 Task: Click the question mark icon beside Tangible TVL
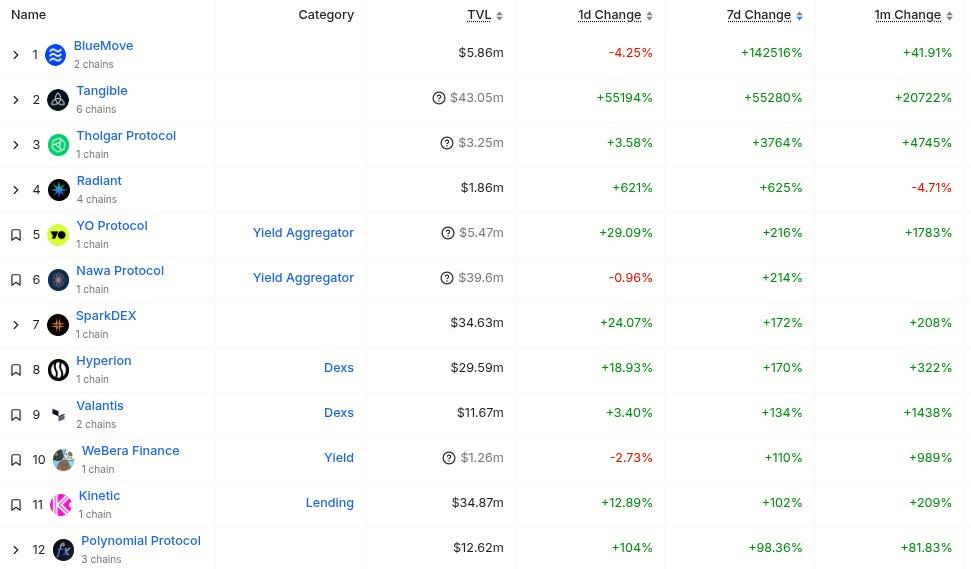[438, 98]
